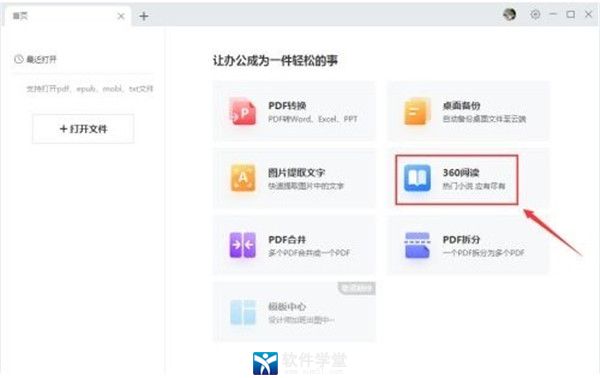Viewport: 600px width, 378px height.
Task: Close the application window
Action: click(589, 15)
